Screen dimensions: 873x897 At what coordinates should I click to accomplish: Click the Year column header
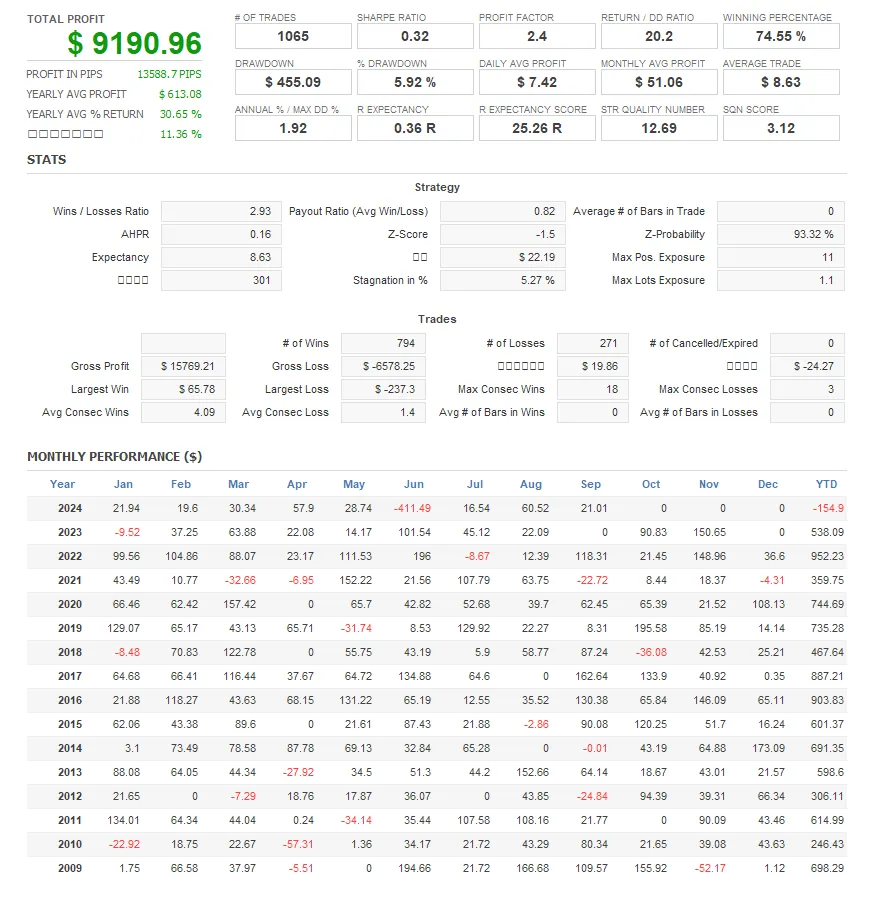coord(62,484)
